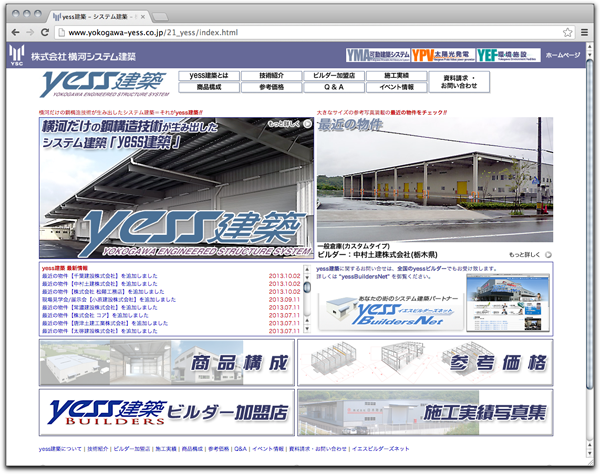This screenshot has height=474, width=600.
Task: Open the 常盤建設株式会社 news entry
Action: [x=99, y=308]
